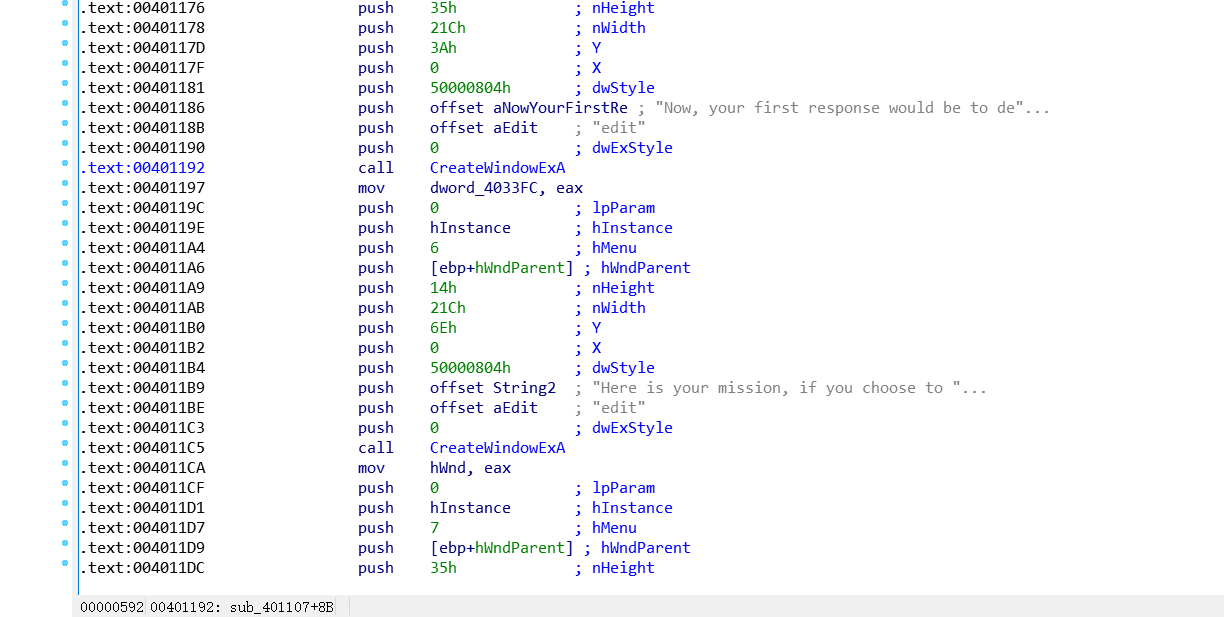1224x617 pixels.
Task: Select [ebp+hWndParent] operand on line 004011D9
Action: click(502, 548)
